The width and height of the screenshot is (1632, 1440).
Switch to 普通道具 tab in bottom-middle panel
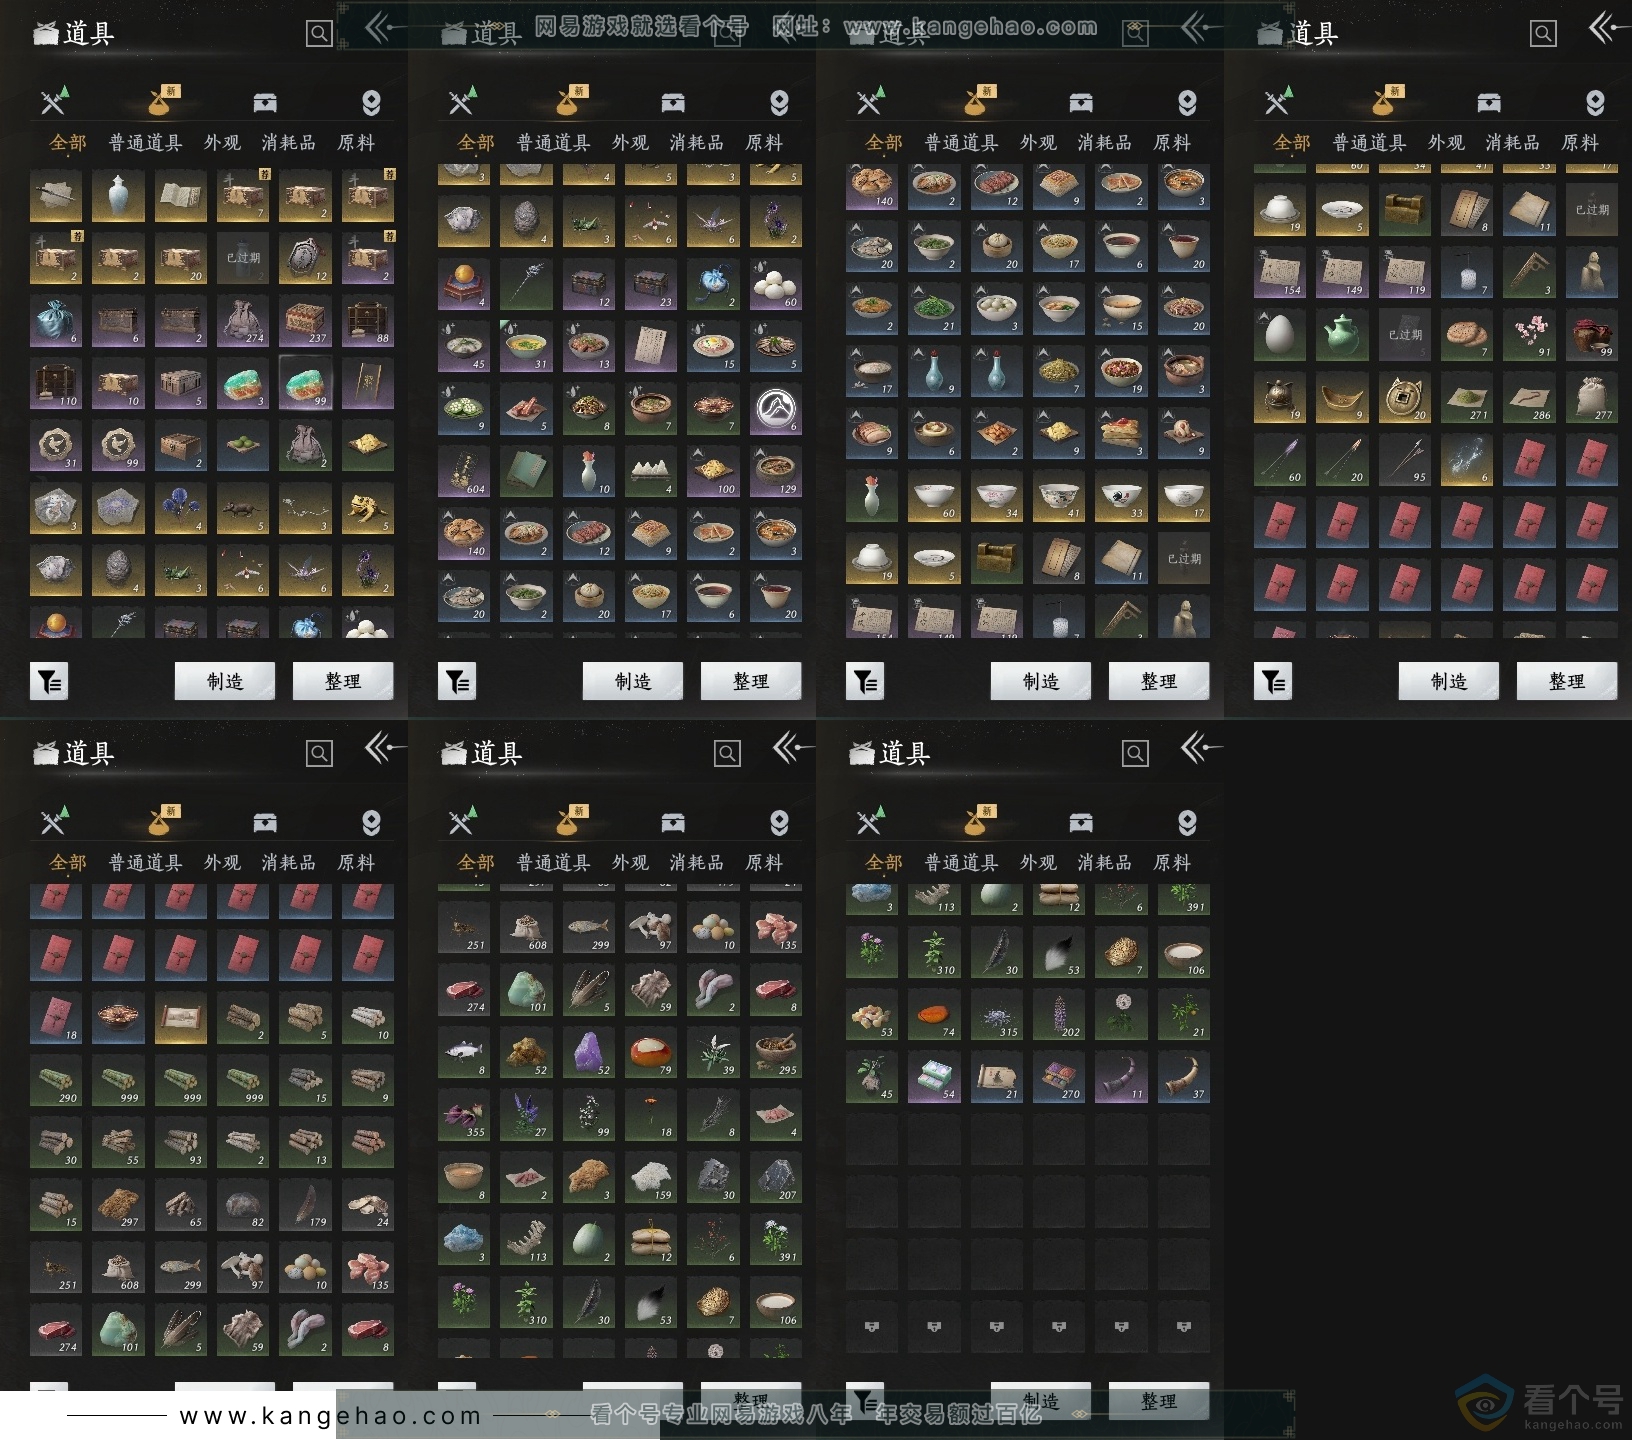click(x=553, y=863)
